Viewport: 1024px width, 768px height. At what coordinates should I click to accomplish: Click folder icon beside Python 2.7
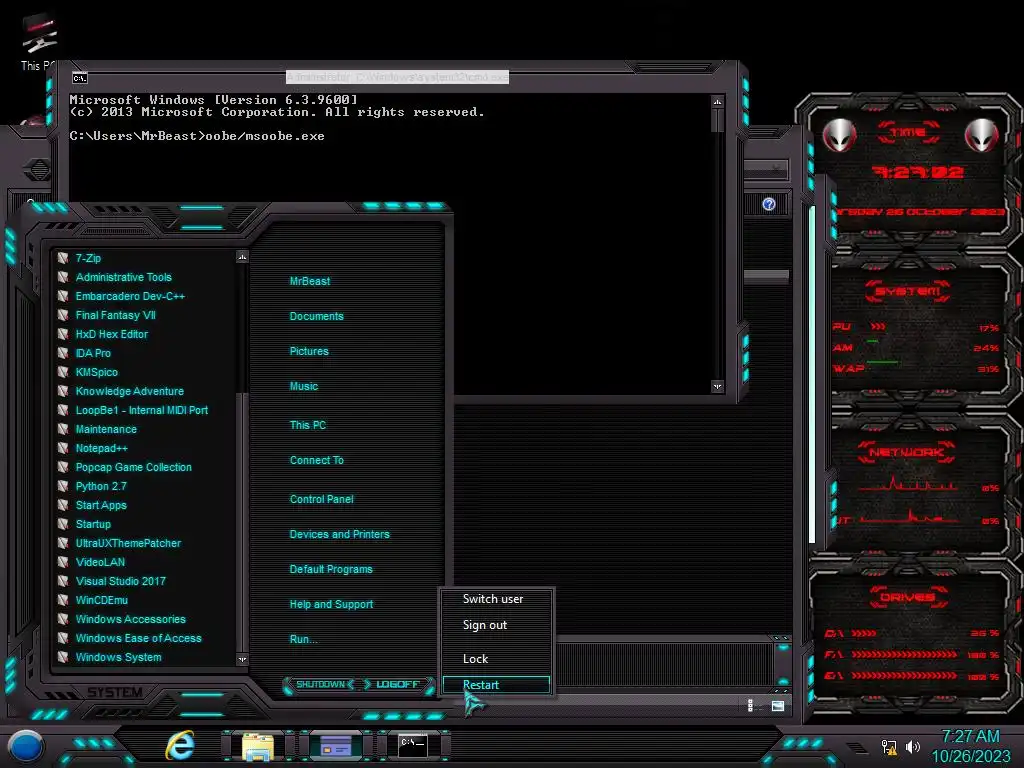point(63,486)
